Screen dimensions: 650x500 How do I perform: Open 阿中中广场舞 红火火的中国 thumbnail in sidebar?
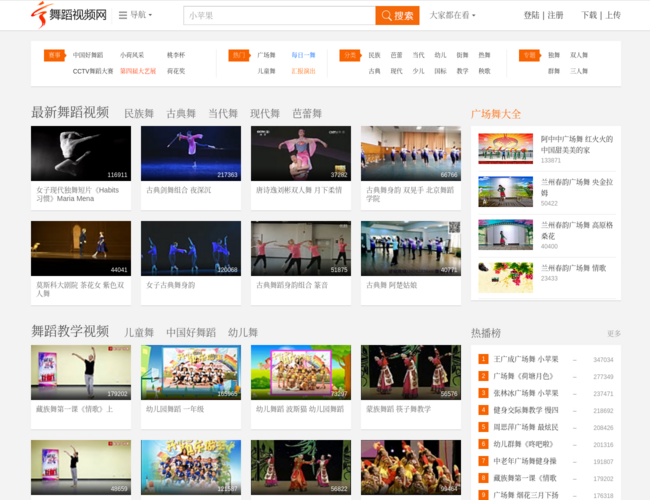(505, 148)
